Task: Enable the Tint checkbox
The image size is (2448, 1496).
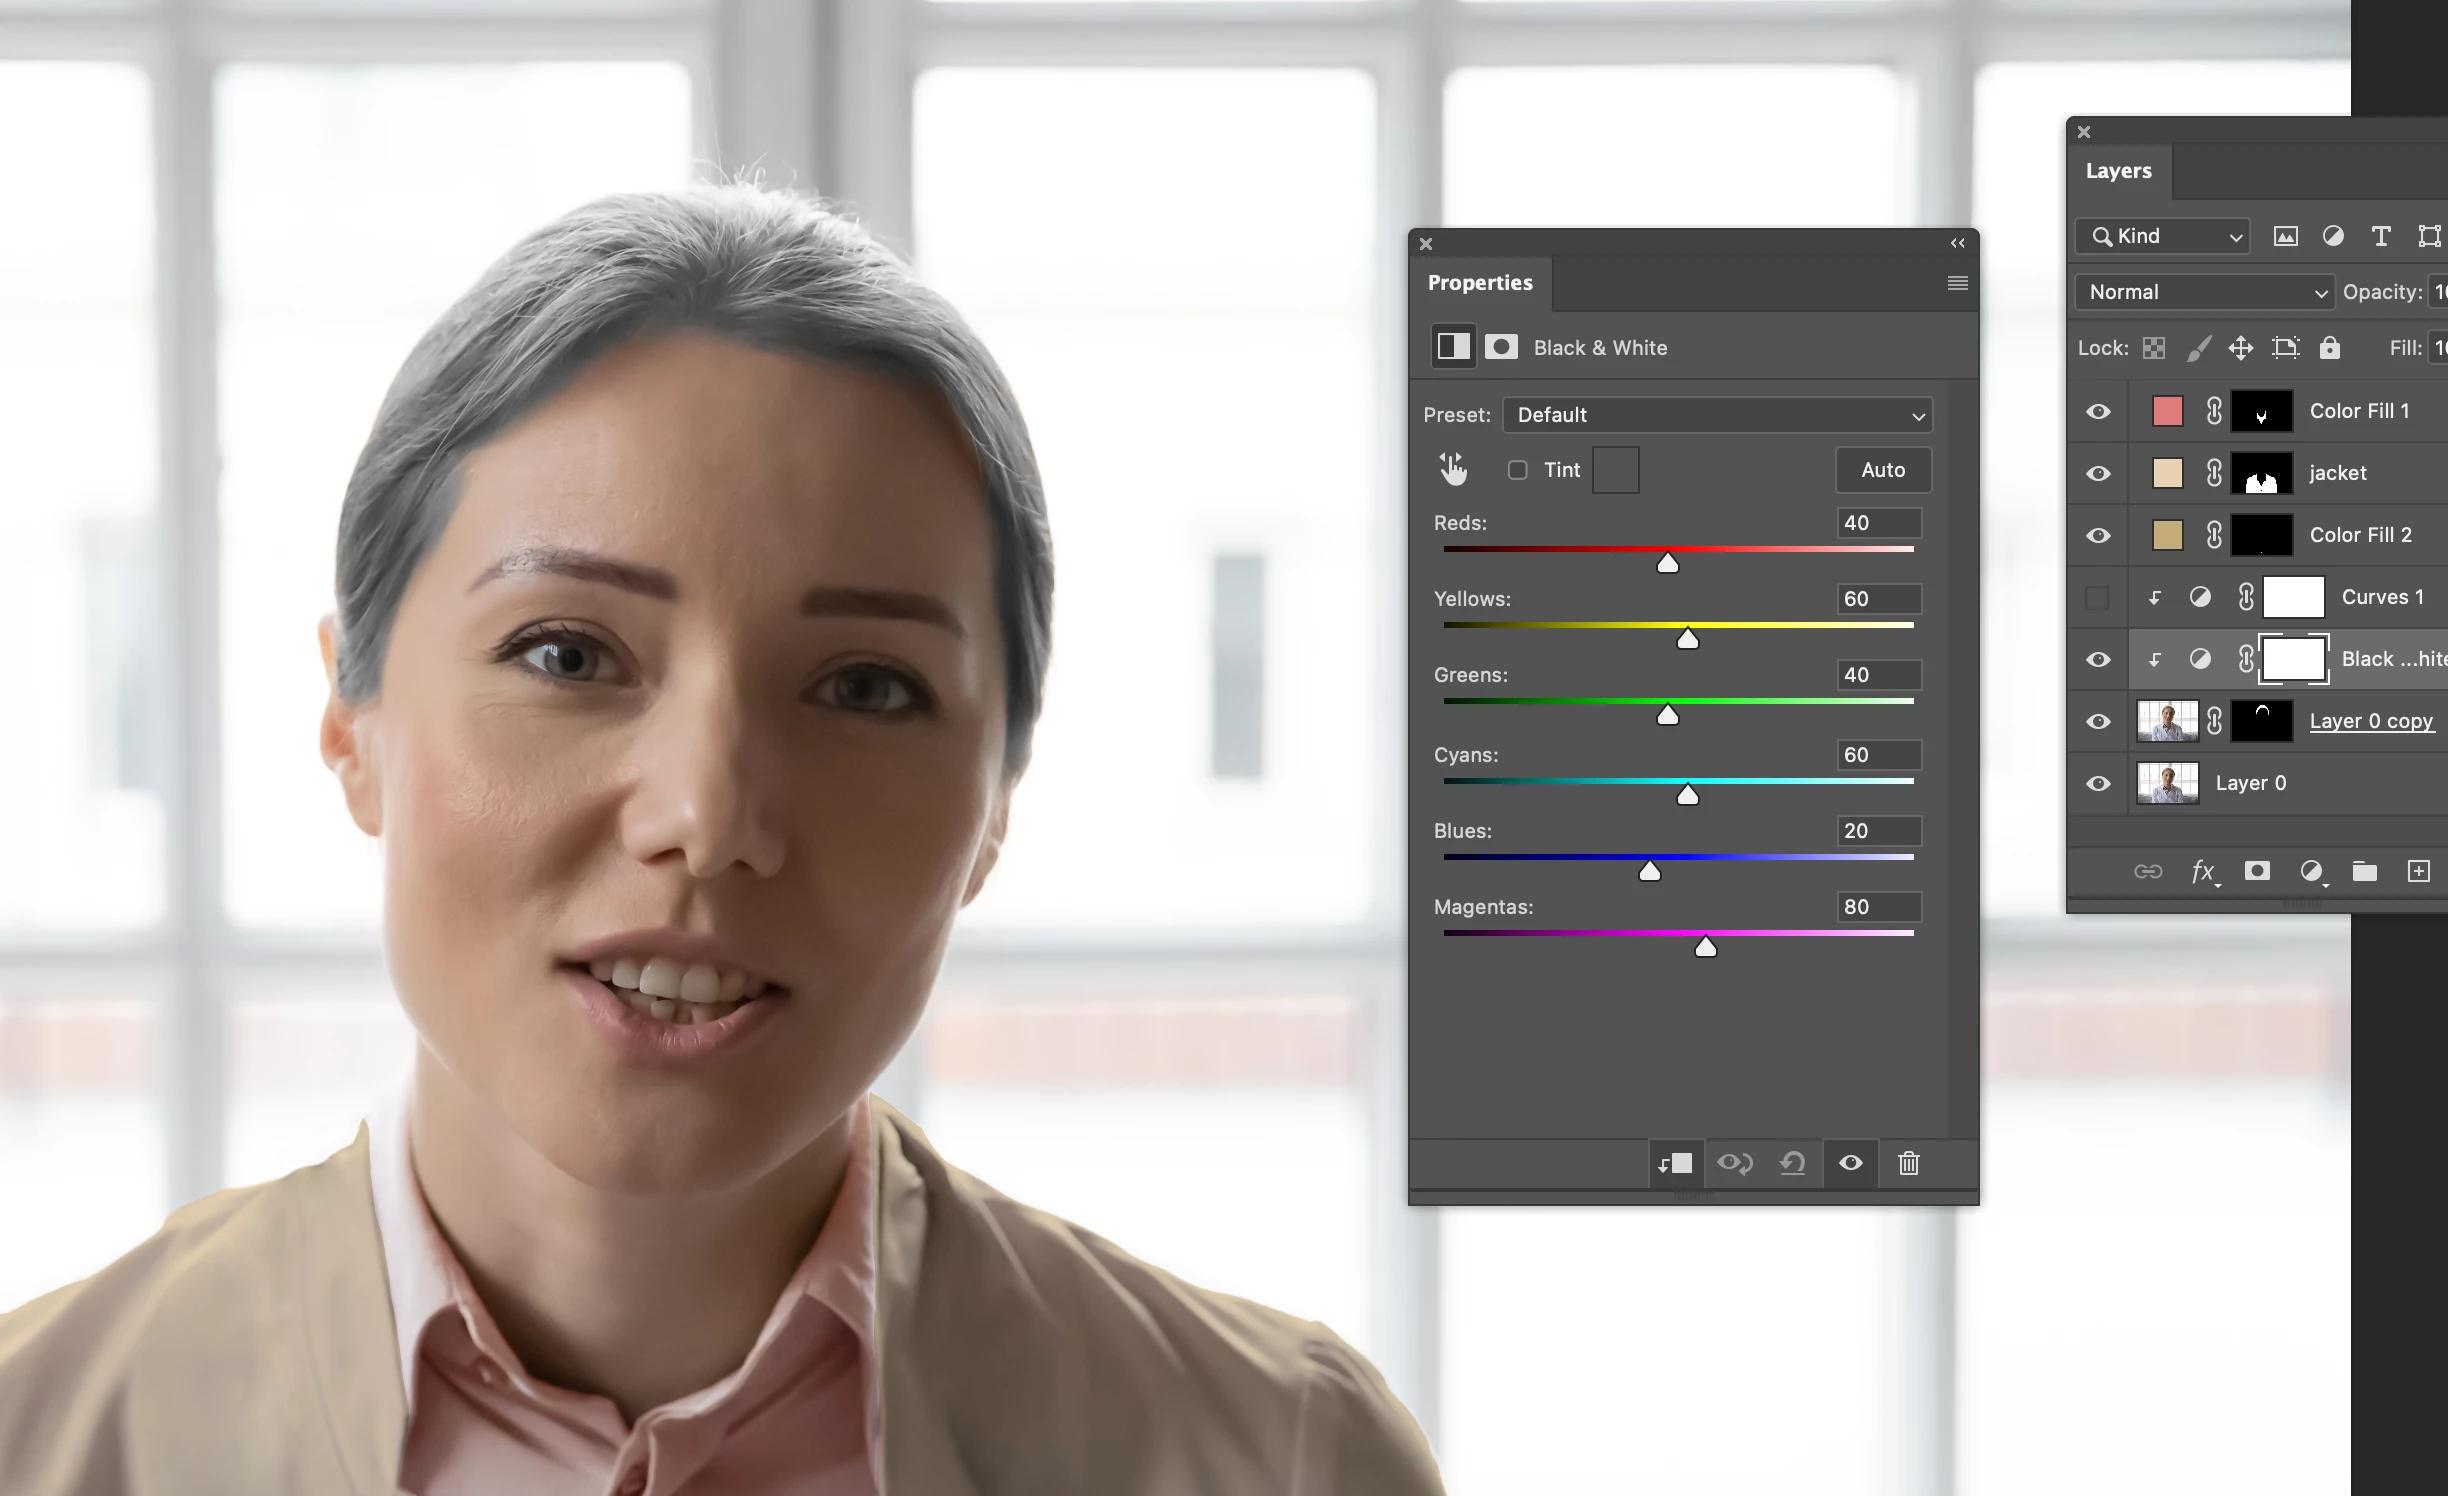Action: coord(1518,470)
